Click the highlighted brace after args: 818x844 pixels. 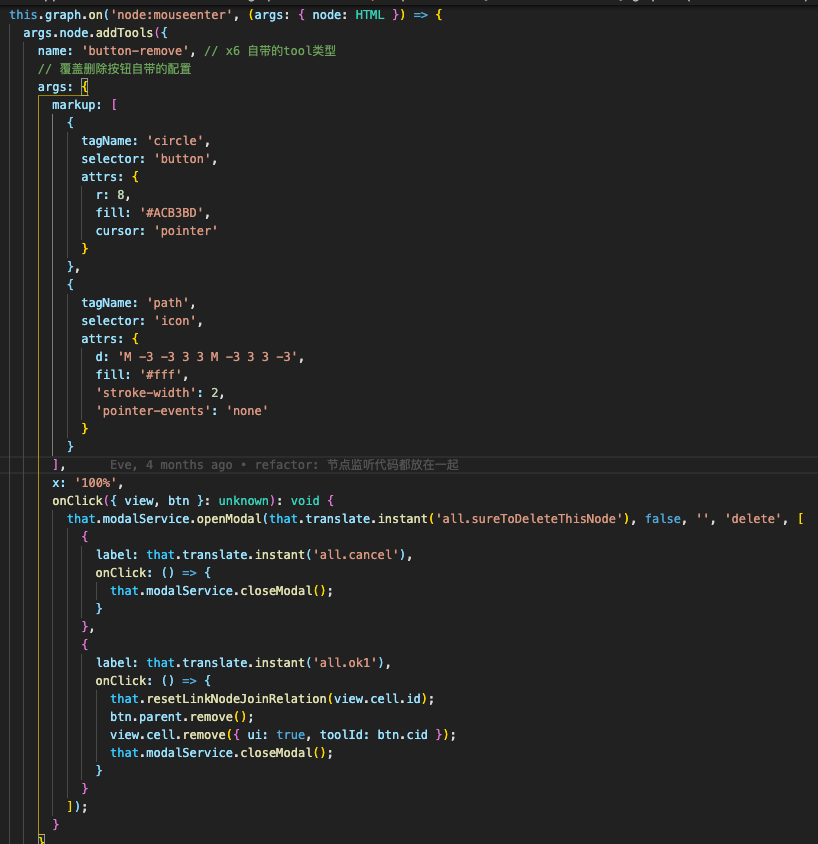(x=84, y=87)
